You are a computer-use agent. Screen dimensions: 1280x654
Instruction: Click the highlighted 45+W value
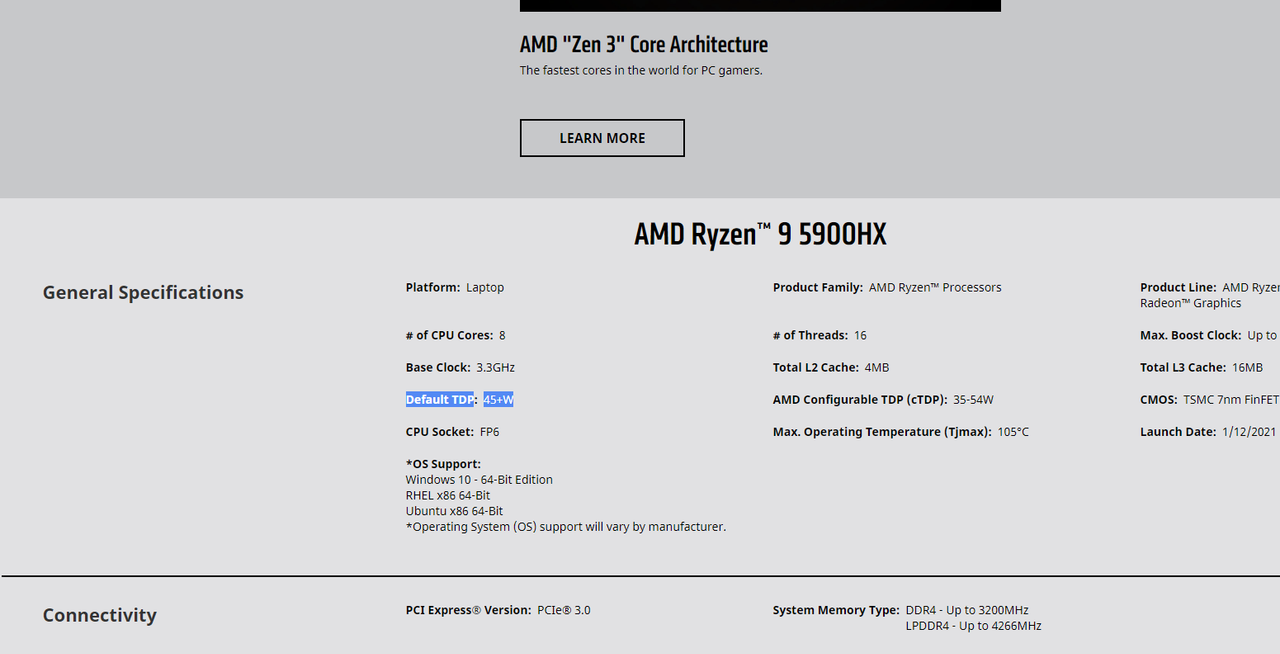coord(498,400)
